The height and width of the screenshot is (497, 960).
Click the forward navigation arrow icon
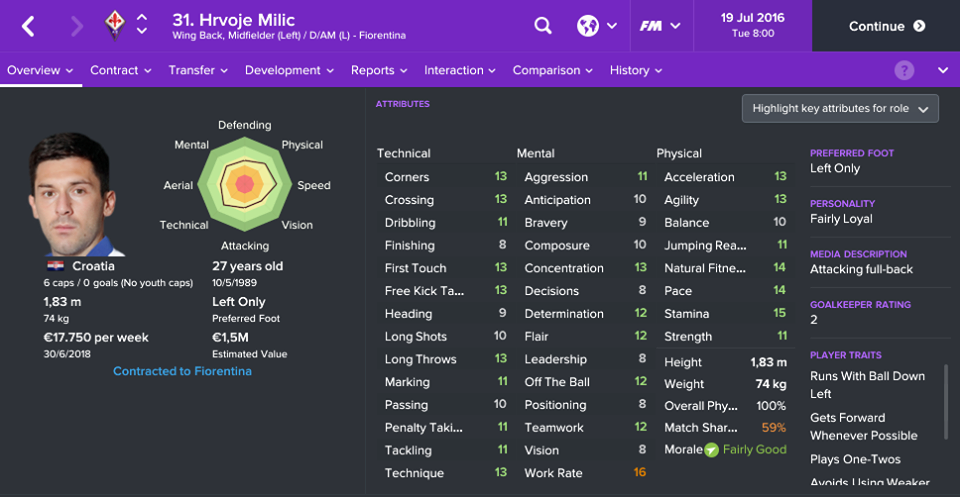(x=77, y=26)
